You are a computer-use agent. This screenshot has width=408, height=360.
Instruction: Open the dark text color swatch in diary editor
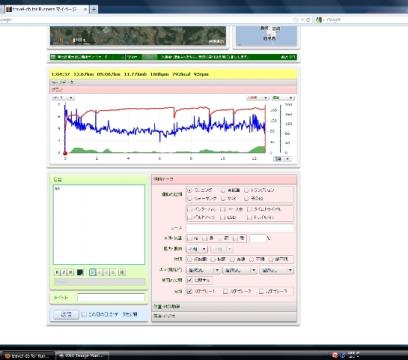click(80, 272)
